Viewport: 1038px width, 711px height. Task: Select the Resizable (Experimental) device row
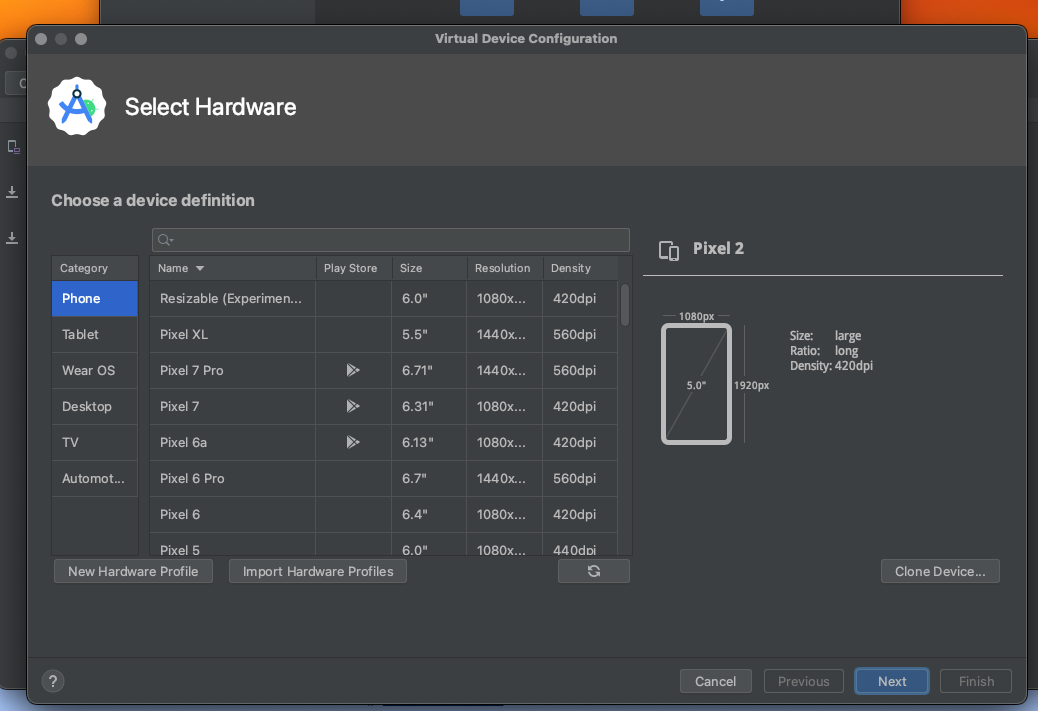coord(384,299)
